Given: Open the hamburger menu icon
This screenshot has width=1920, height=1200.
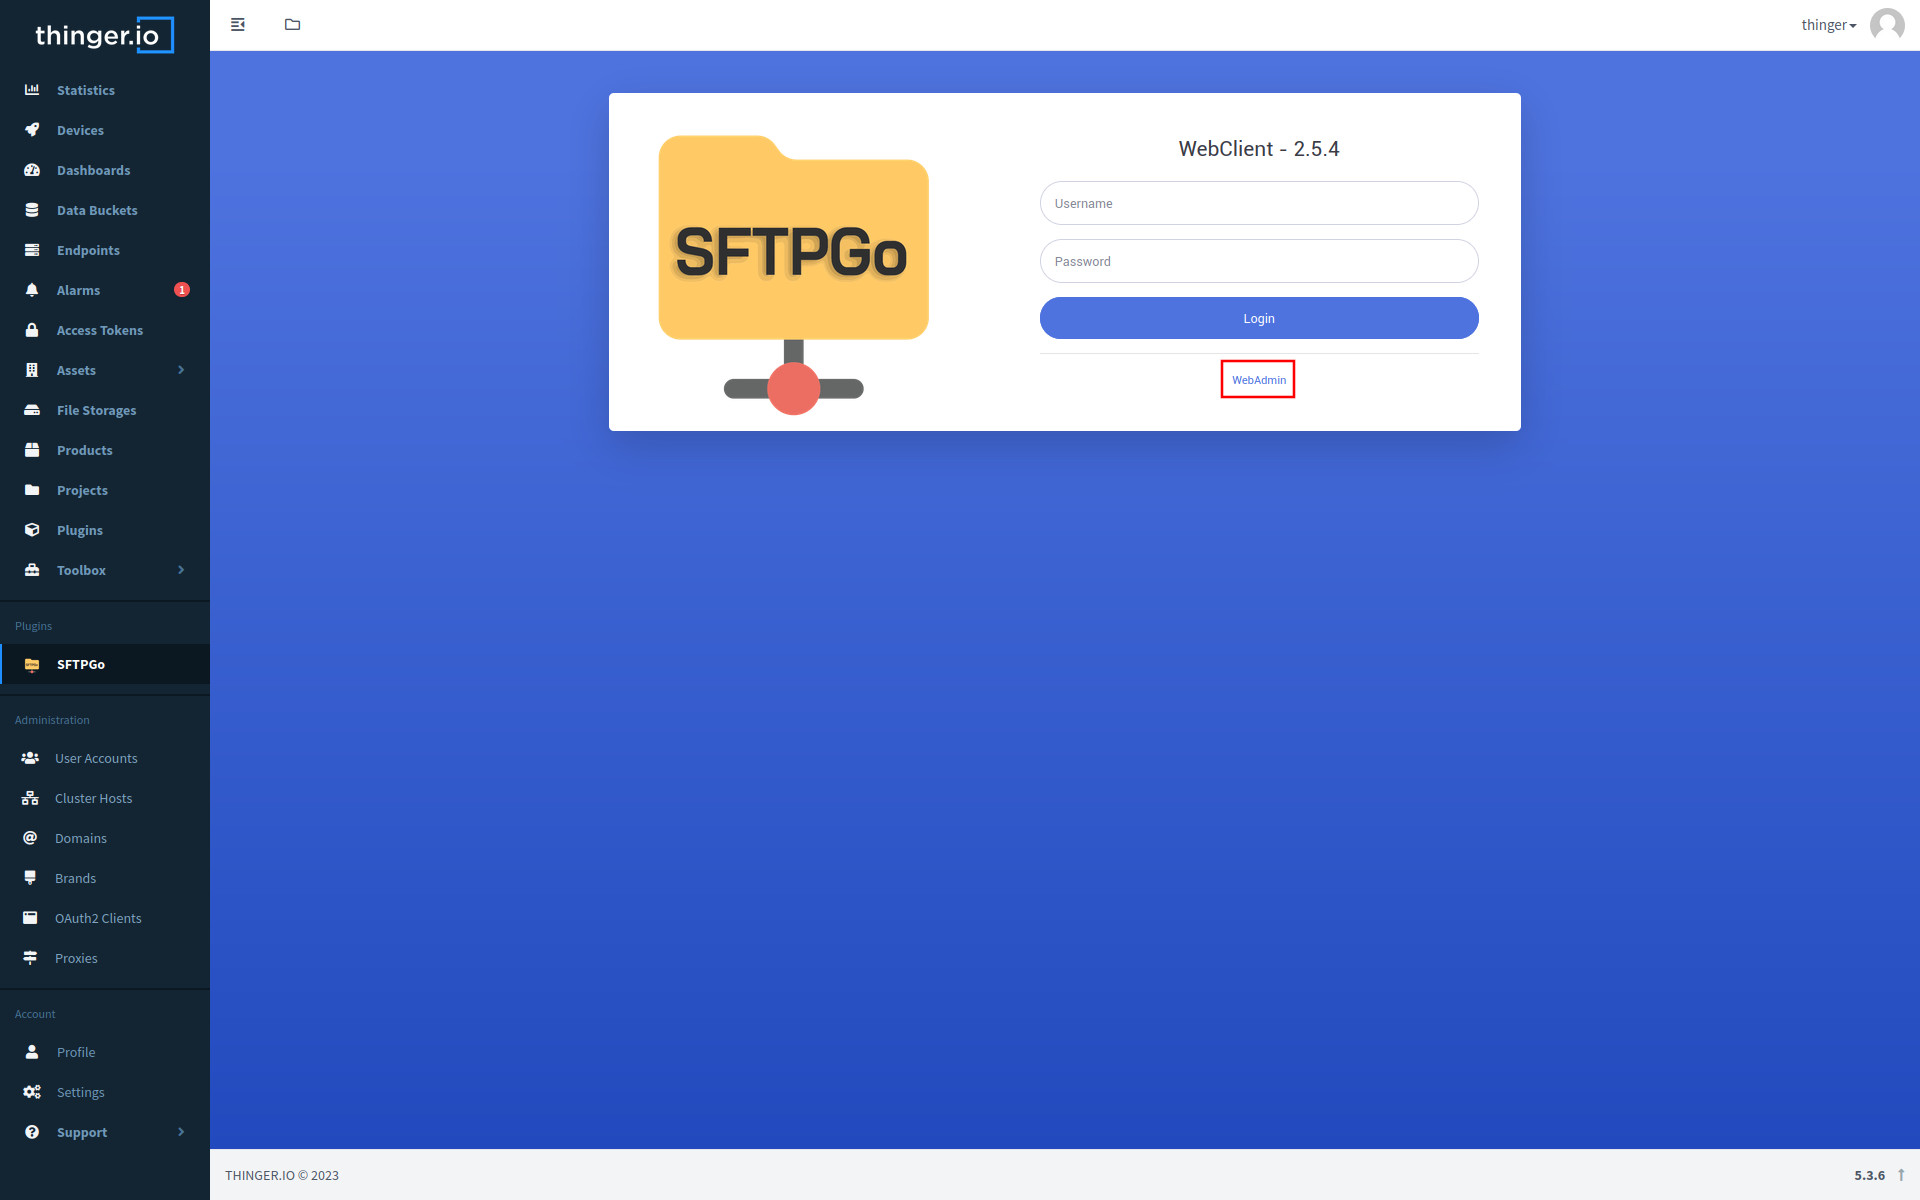Looking at the screenshot, I should pyautogui.click(x=238, y=25).
